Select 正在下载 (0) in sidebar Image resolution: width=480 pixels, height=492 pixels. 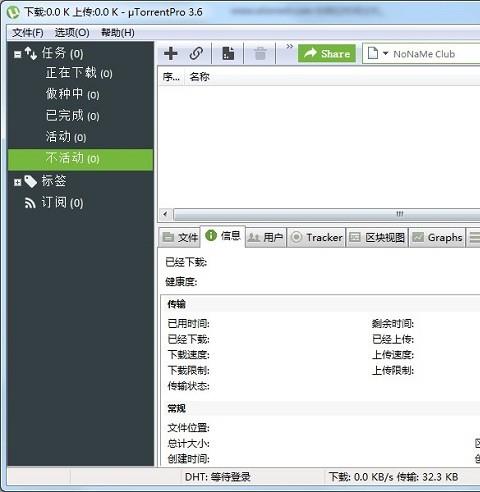(79, 73)
